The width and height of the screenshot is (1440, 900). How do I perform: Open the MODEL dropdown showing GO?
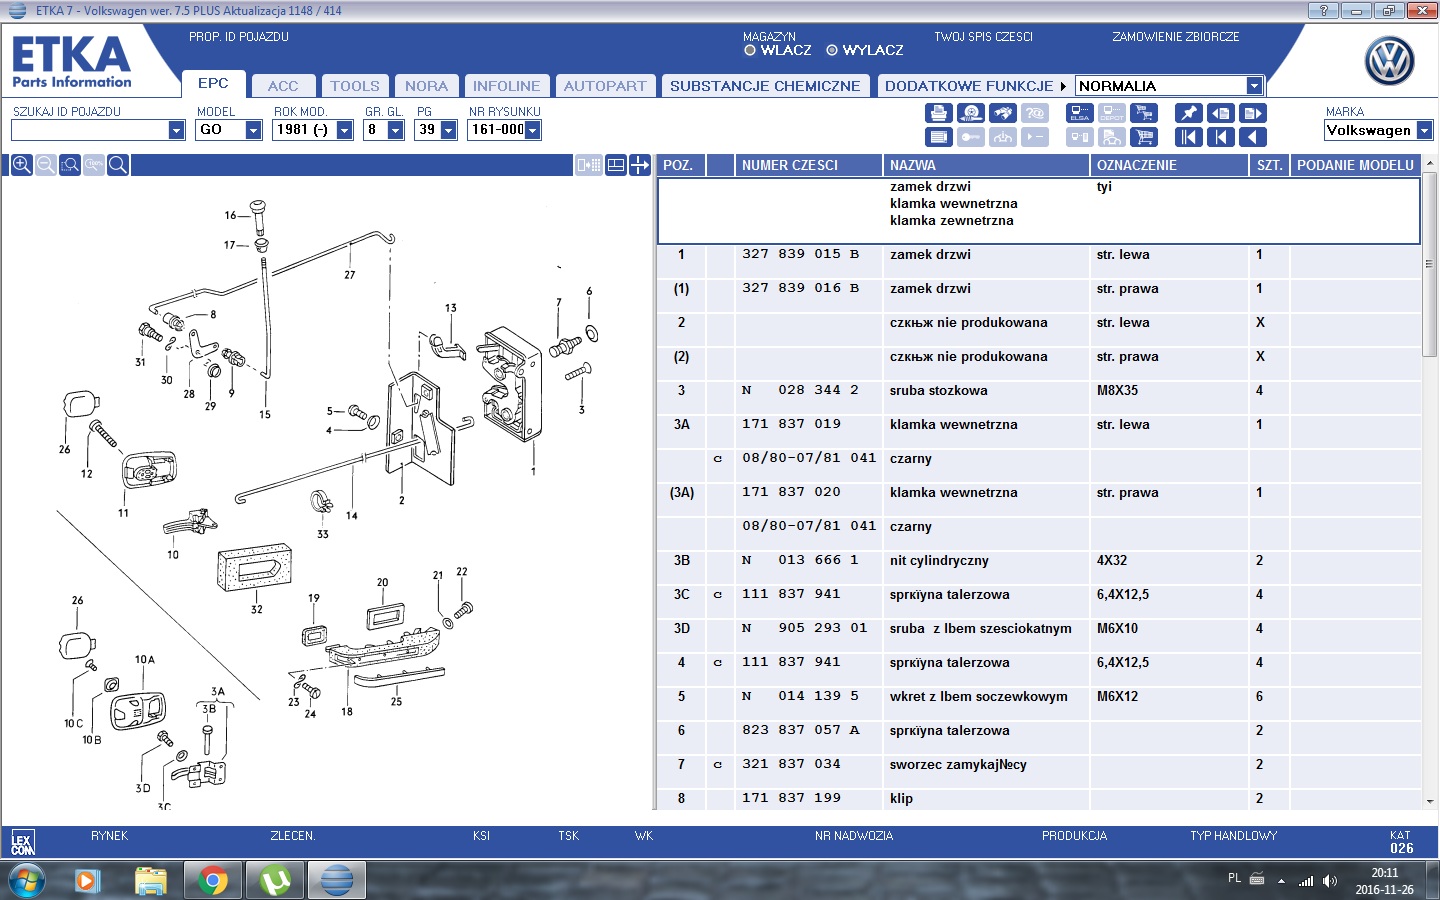point(253,130)
